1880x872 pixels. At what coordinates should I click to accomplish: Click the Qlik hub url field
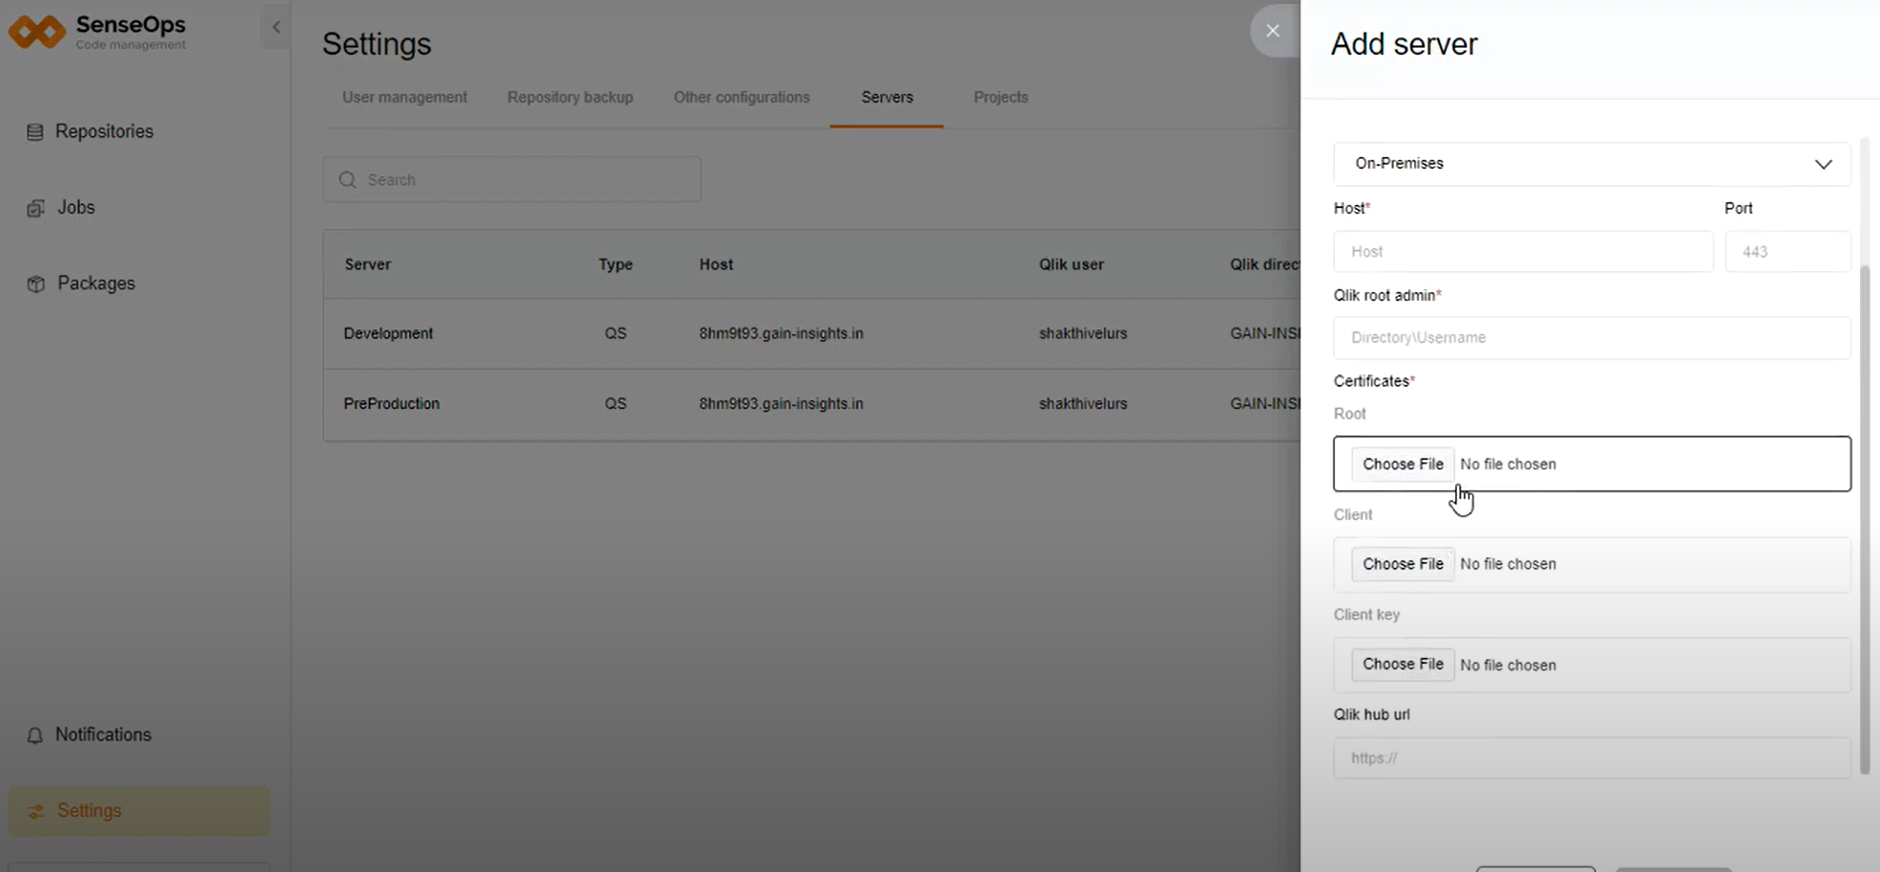[1591, 758]
